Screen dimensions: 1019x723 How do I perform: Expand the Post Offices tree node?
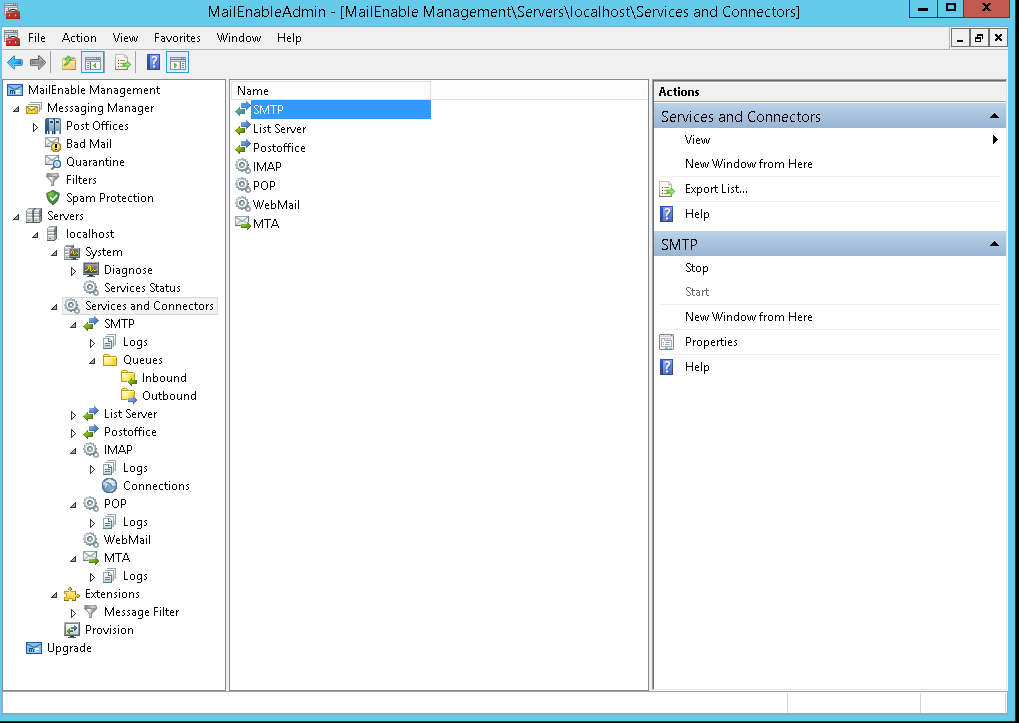tap(35, 127)
